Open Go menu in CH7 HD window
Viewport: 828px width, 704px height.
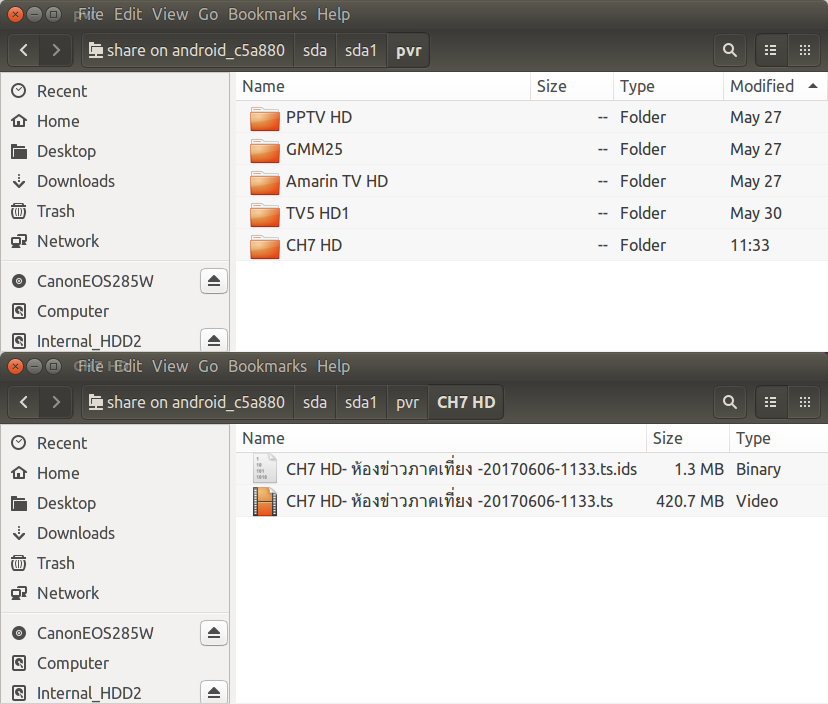208,367
